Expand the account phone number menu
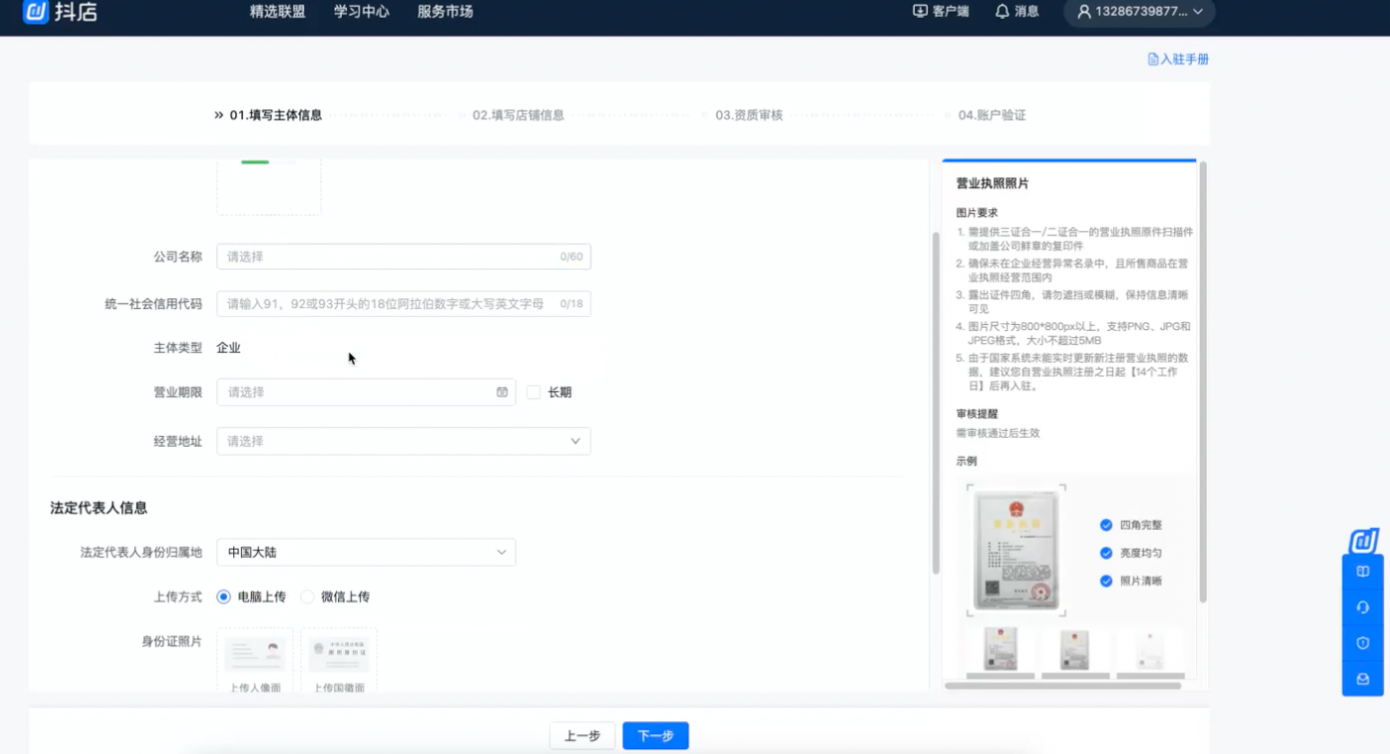 1140,12
